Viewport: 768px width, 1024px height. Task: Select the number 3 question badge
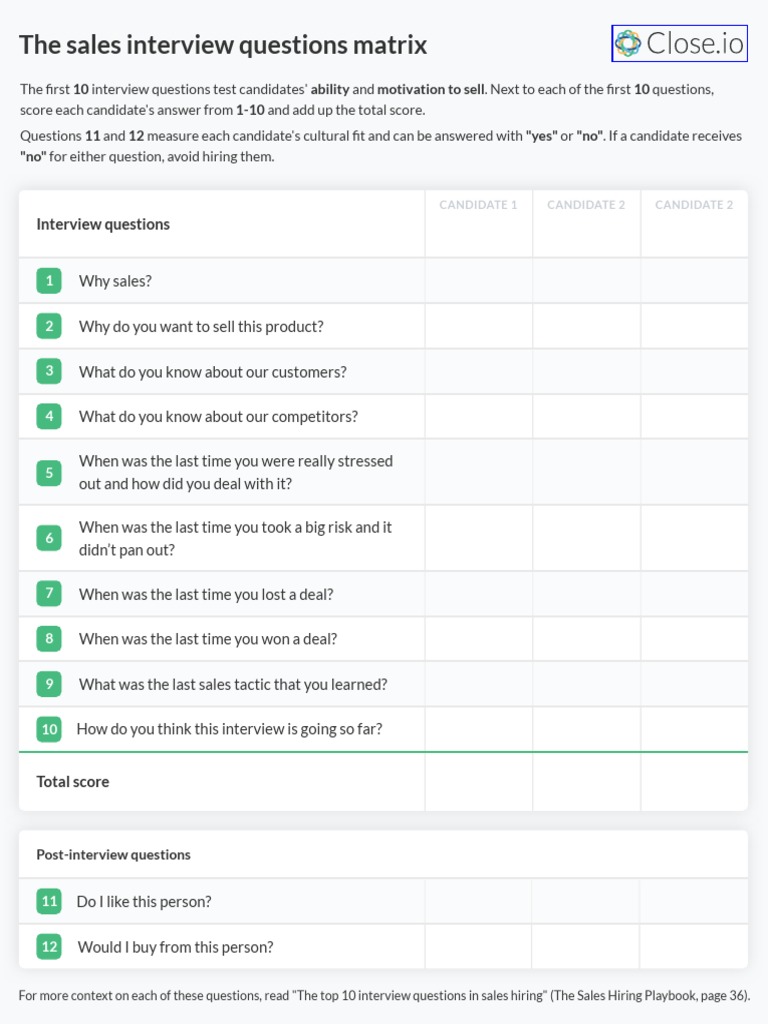pos(49,371)
